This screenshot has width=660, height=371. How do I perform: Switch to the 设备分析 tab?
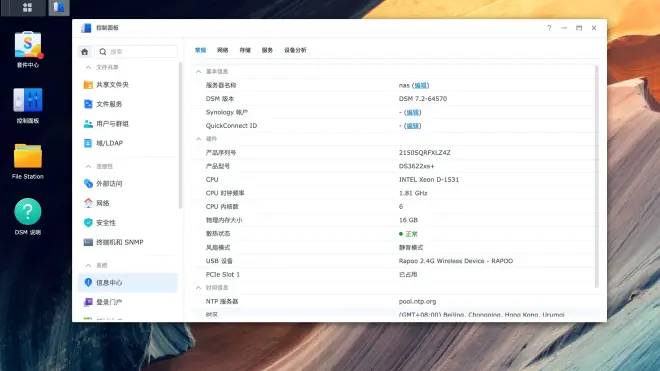tap(295, 50)
